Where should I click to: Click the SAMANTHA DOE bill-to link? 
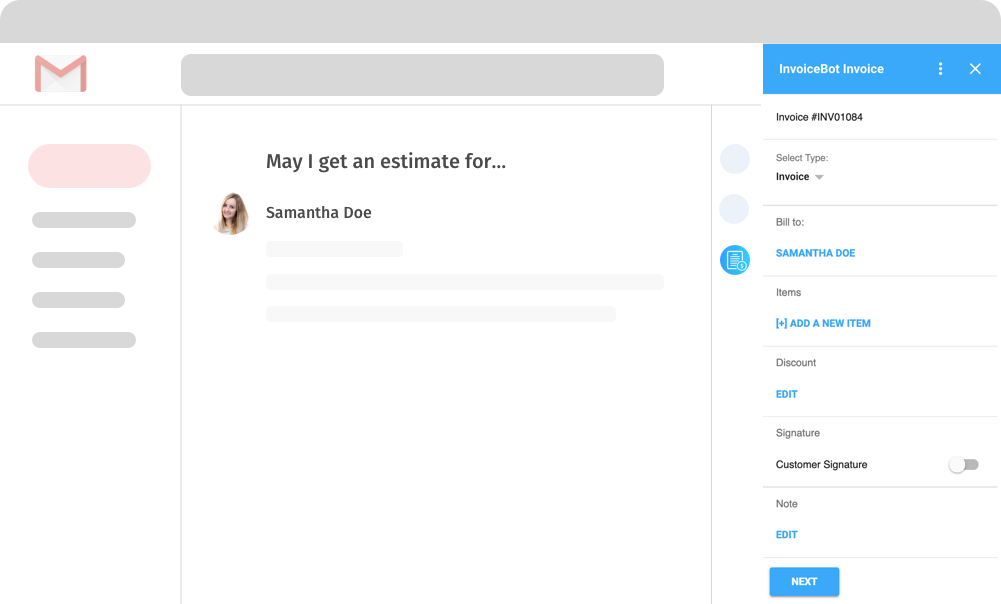(x=815, y=253)
